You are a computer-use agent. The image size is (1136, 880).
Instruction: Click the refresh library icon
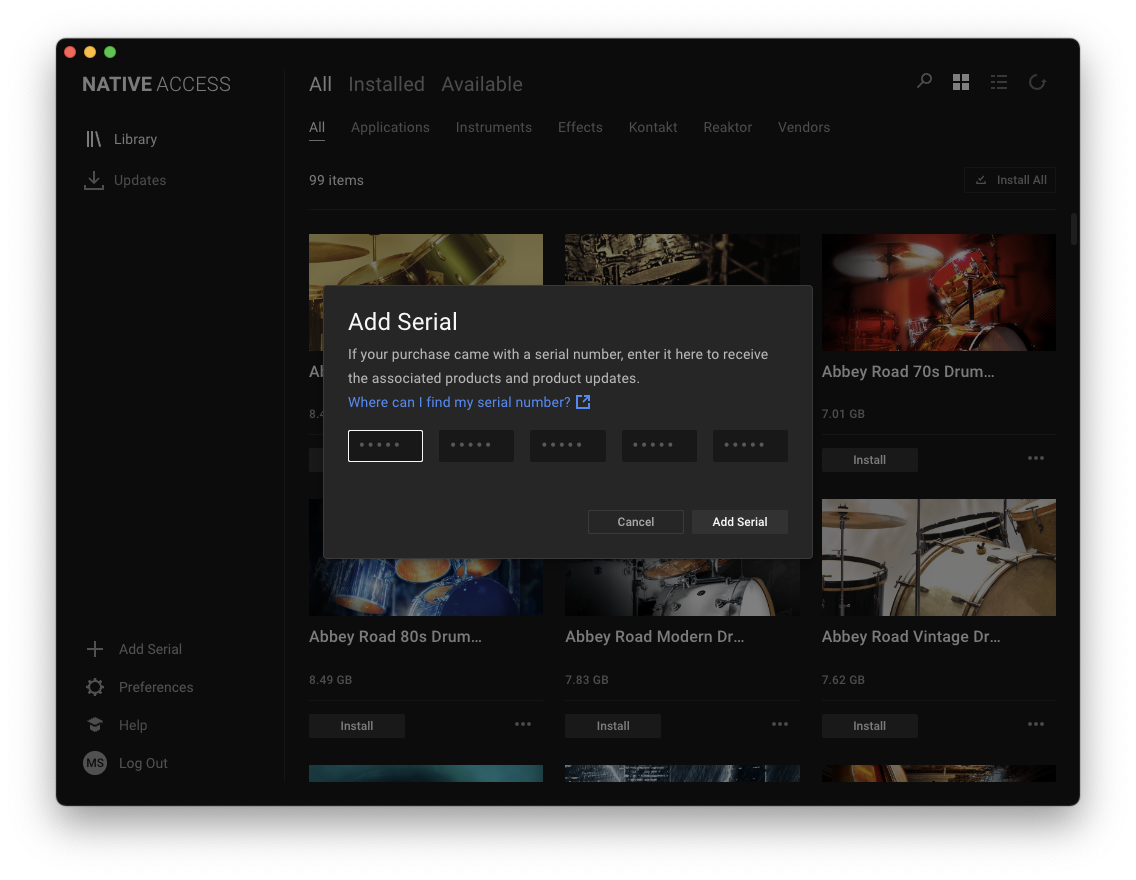1037,83
